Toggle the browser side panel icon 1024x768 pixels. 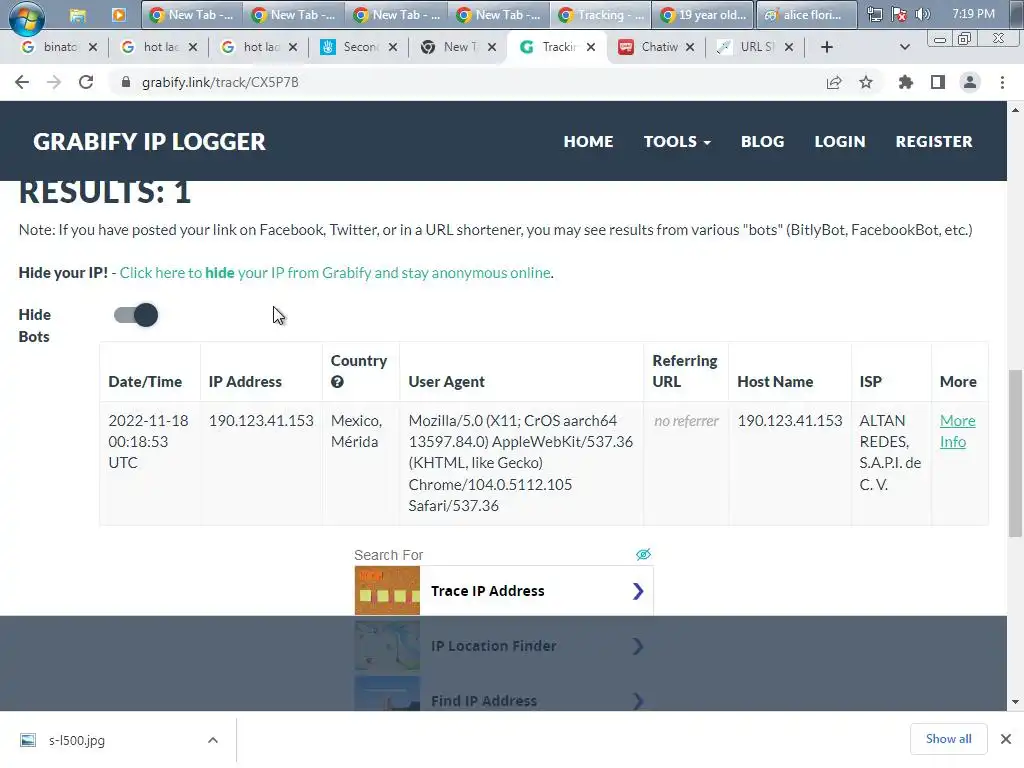click(x=938, y=82)
